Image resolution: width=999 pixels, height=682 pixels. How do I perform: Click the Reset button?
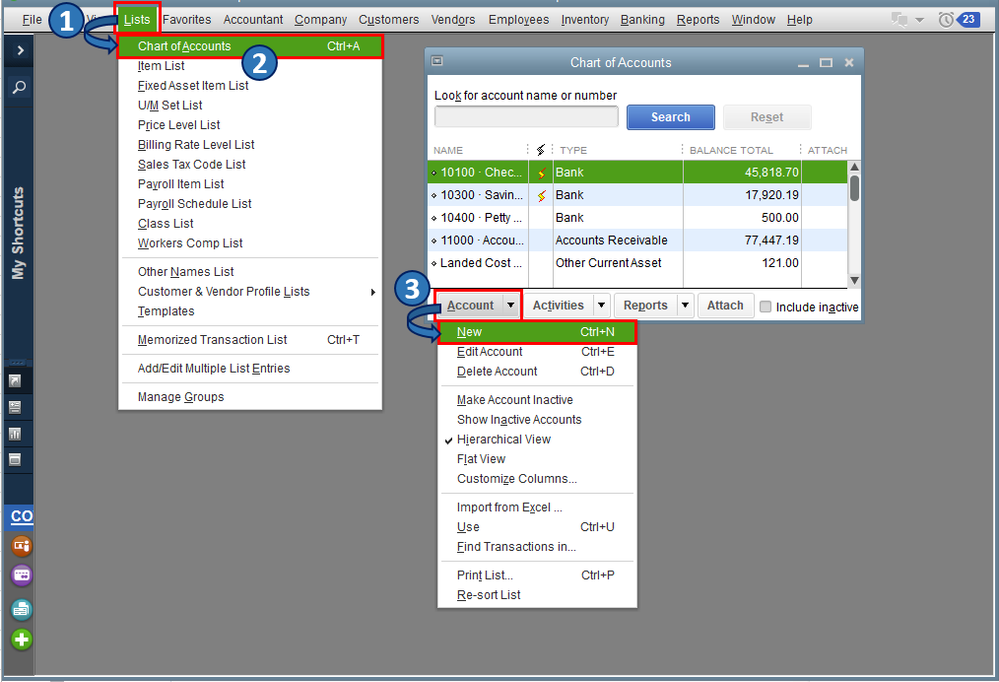767,117
